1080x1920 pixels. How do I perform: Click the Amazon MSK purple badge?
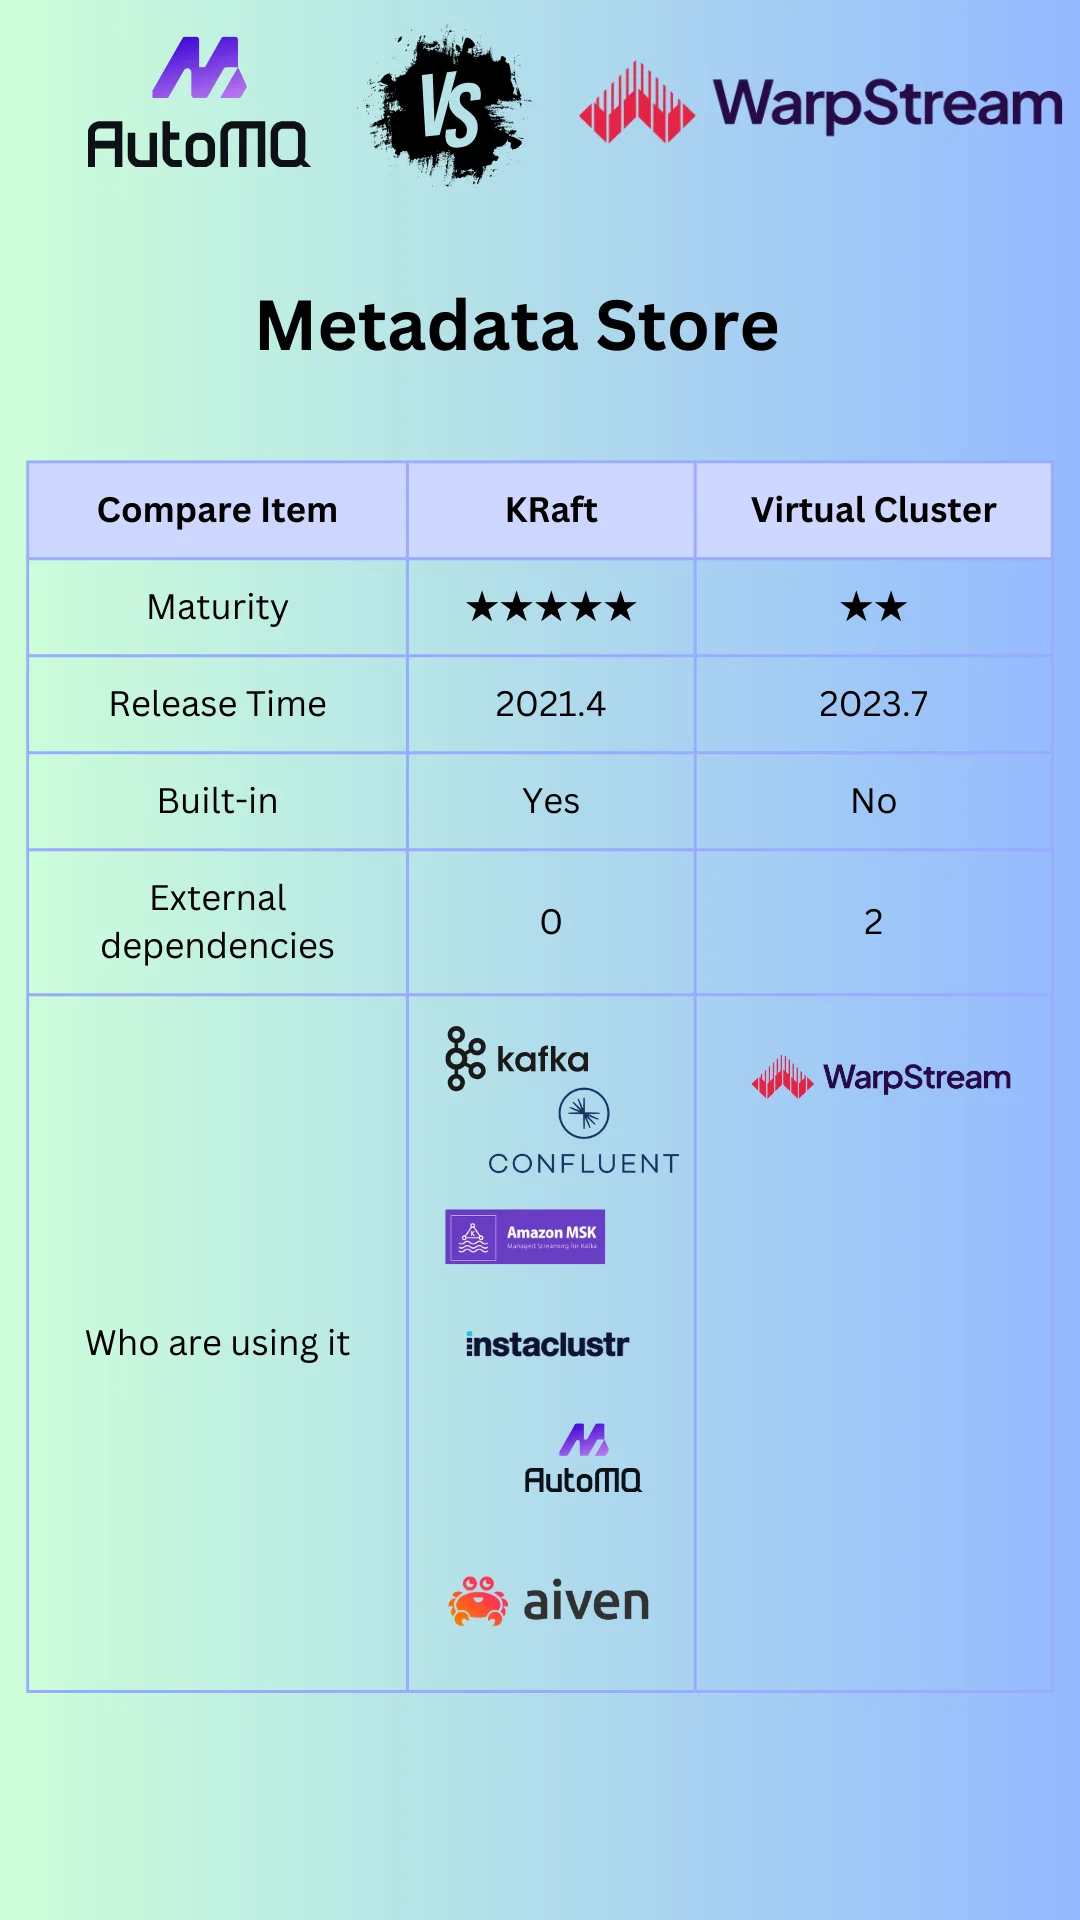point(525,1237)
